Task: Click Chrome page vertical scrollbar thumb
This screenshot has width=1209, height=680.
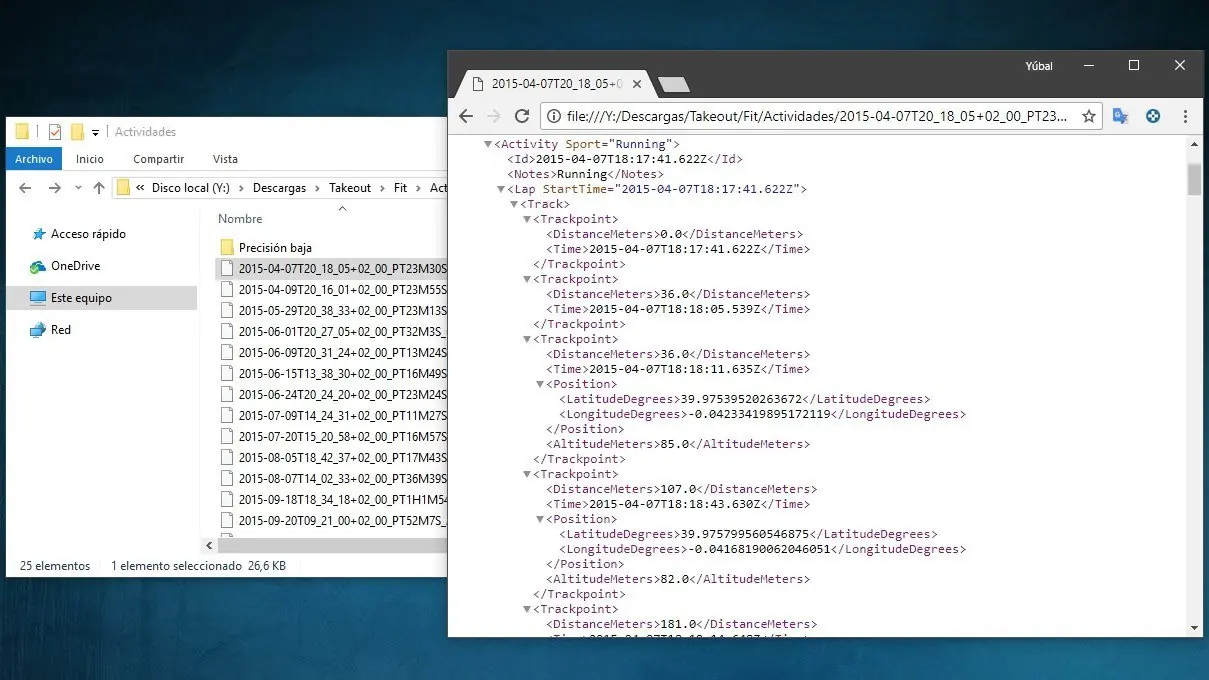Action: [1194, 179]
